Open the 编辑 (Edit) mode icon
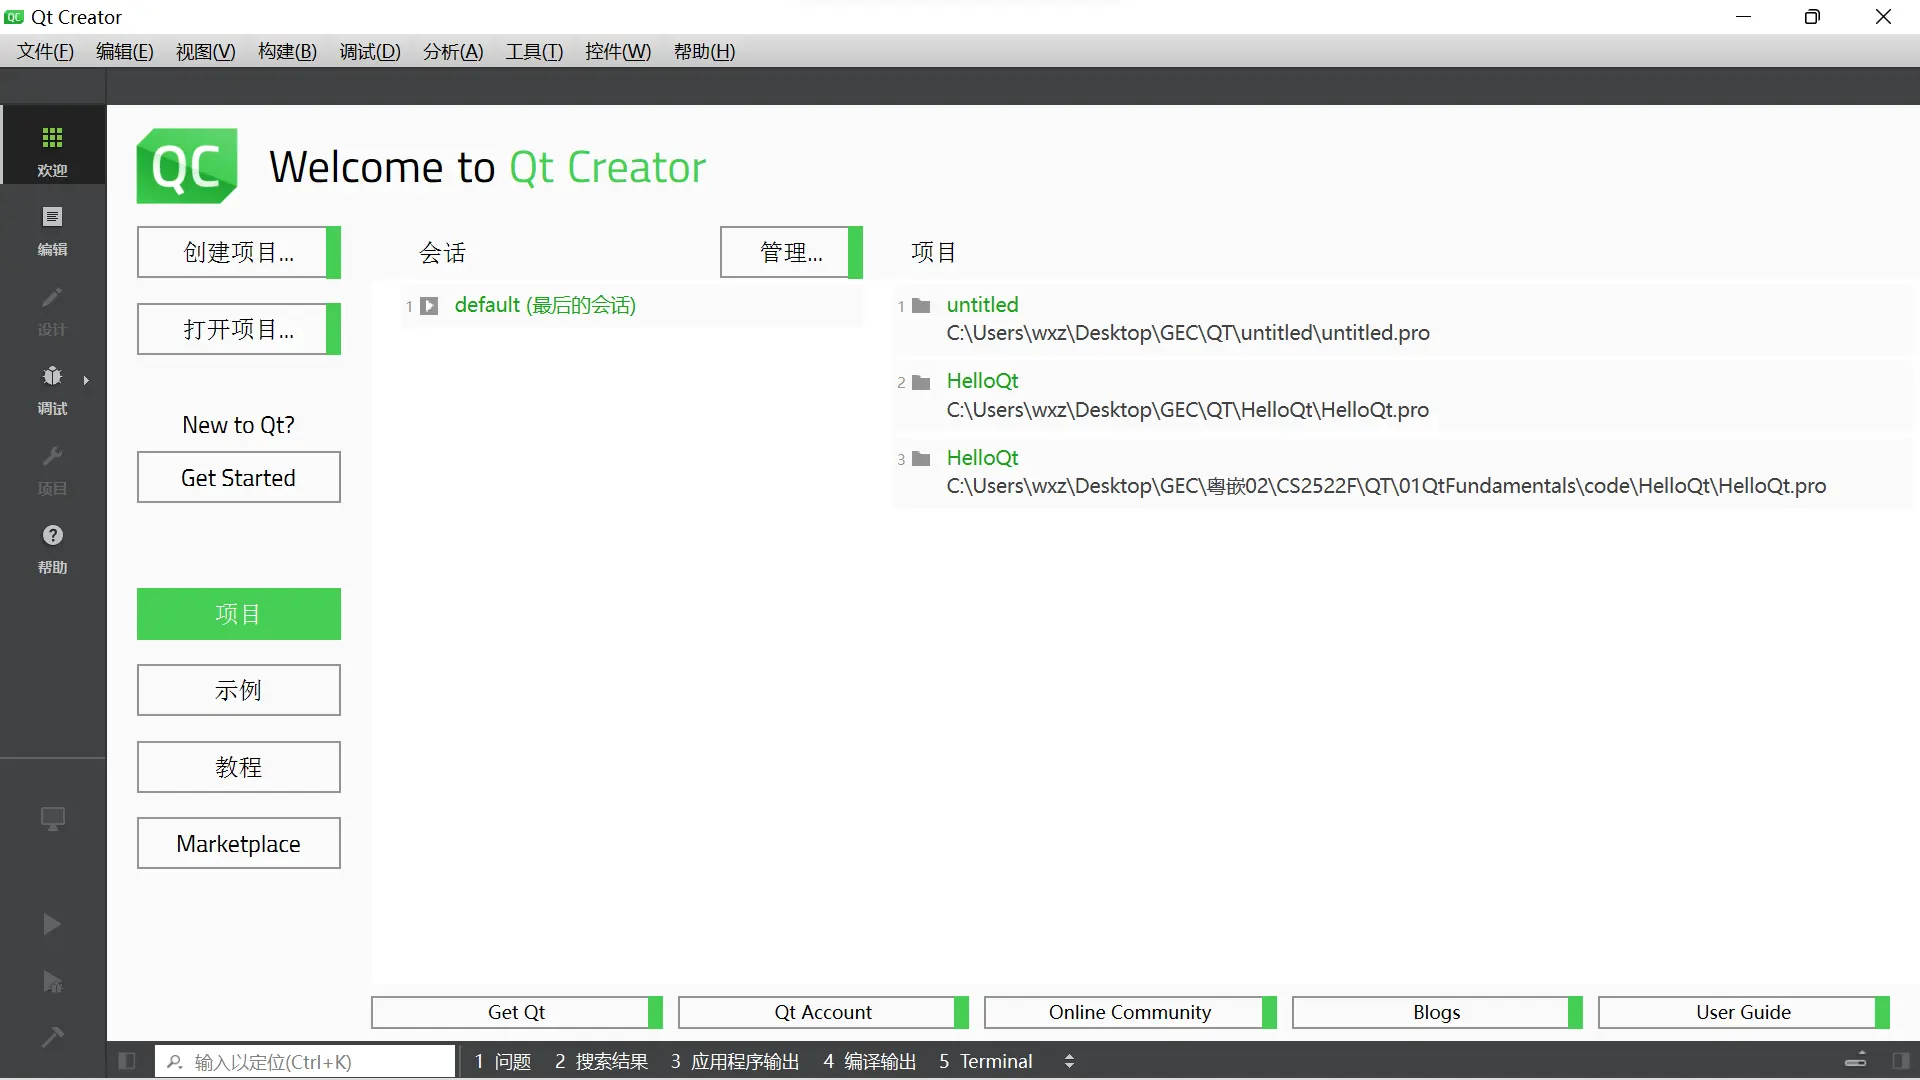Screen dimensions: 1920x1080 (52, 217)
